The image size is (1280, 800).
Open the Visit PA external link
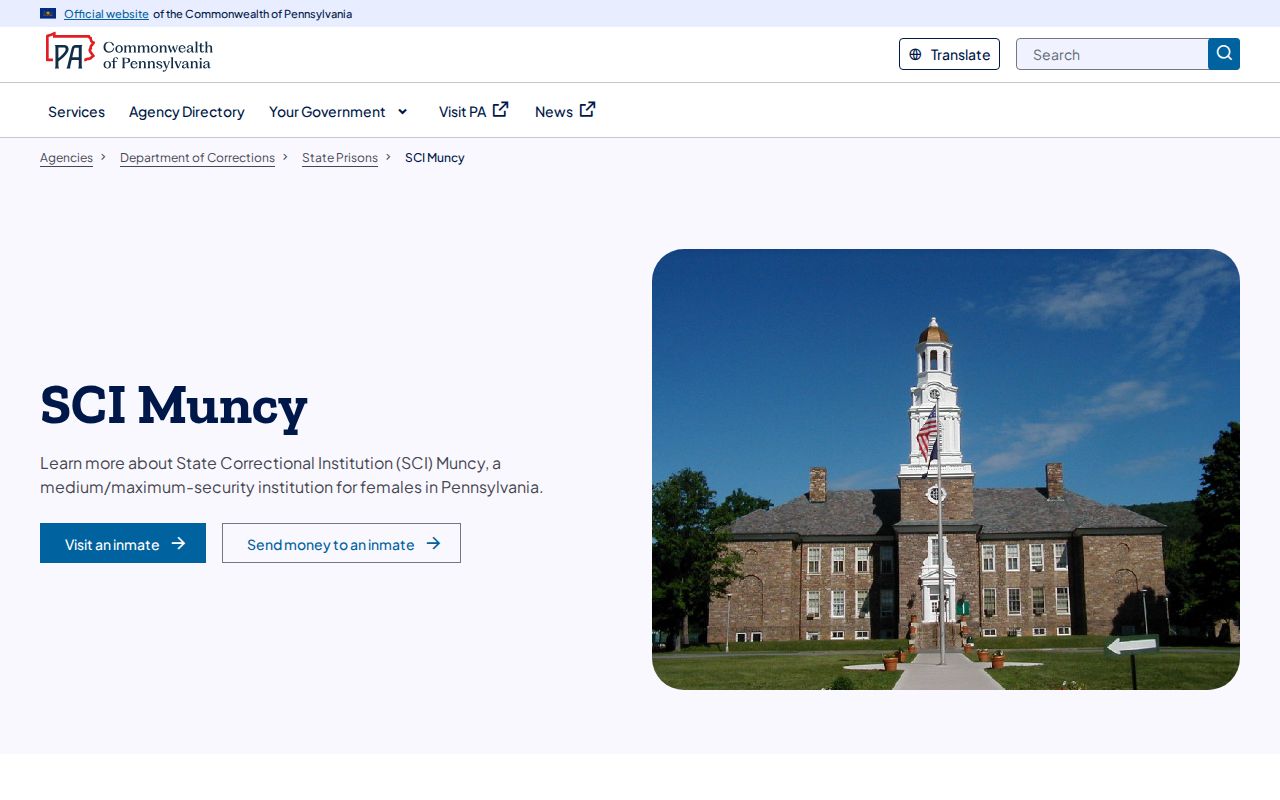coord(474,111)
